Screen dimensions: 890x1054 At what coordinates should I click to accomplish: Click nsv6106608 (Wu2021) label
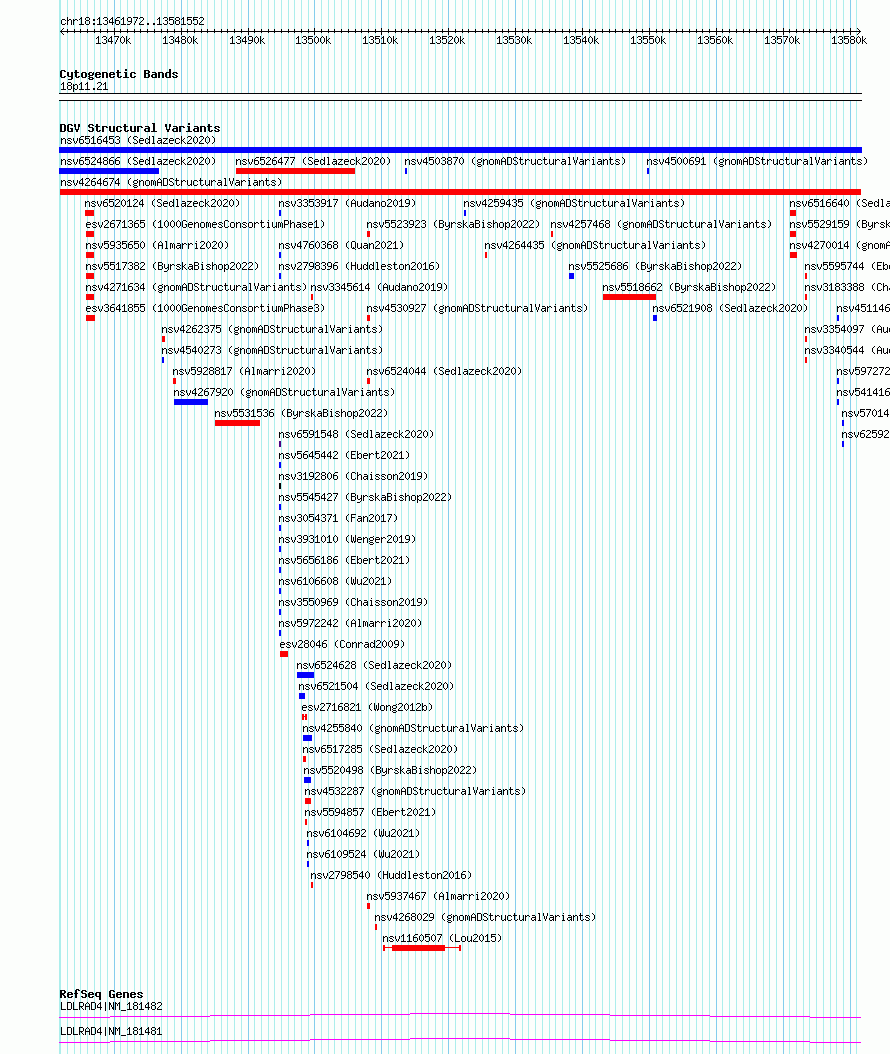[335, 581]
